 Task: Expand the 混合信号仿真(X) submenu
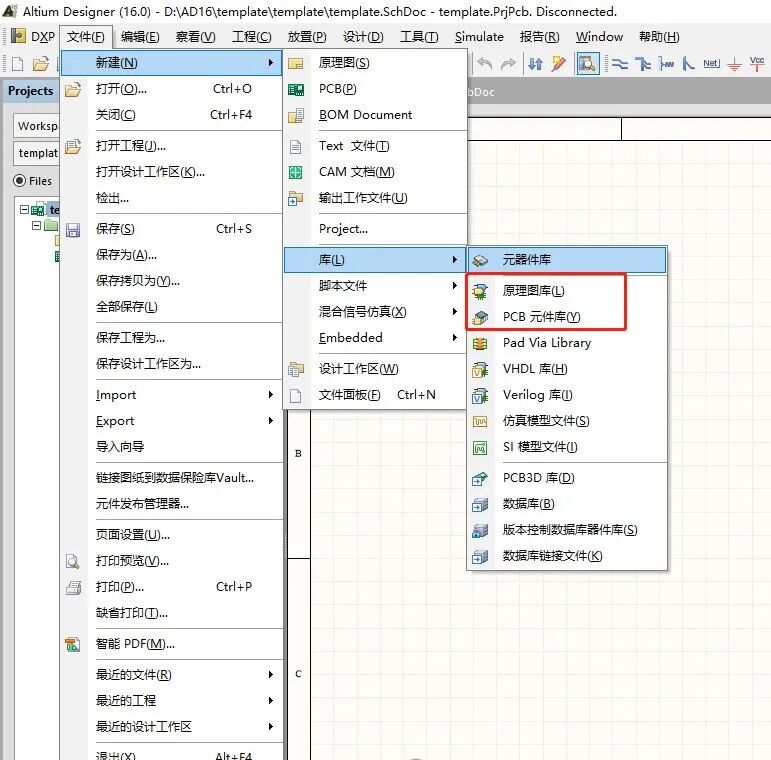click(375, 312)
